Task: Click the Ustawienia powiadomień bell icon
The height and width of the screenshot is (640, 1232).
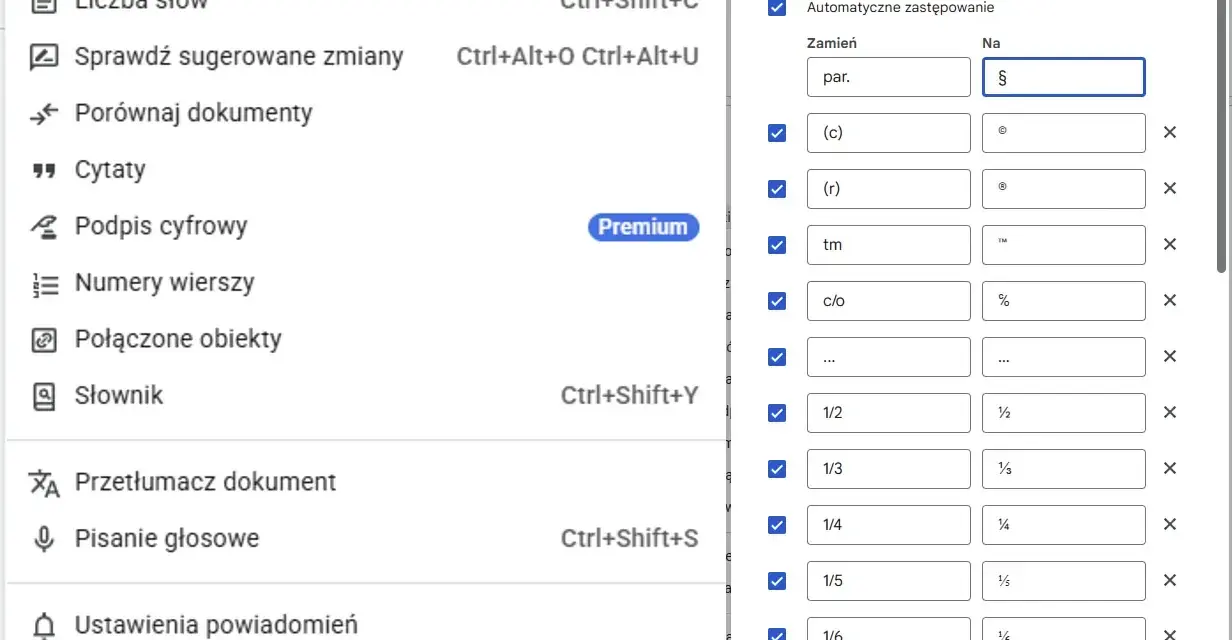Action: pyautogui.click(x=44, y=626)
